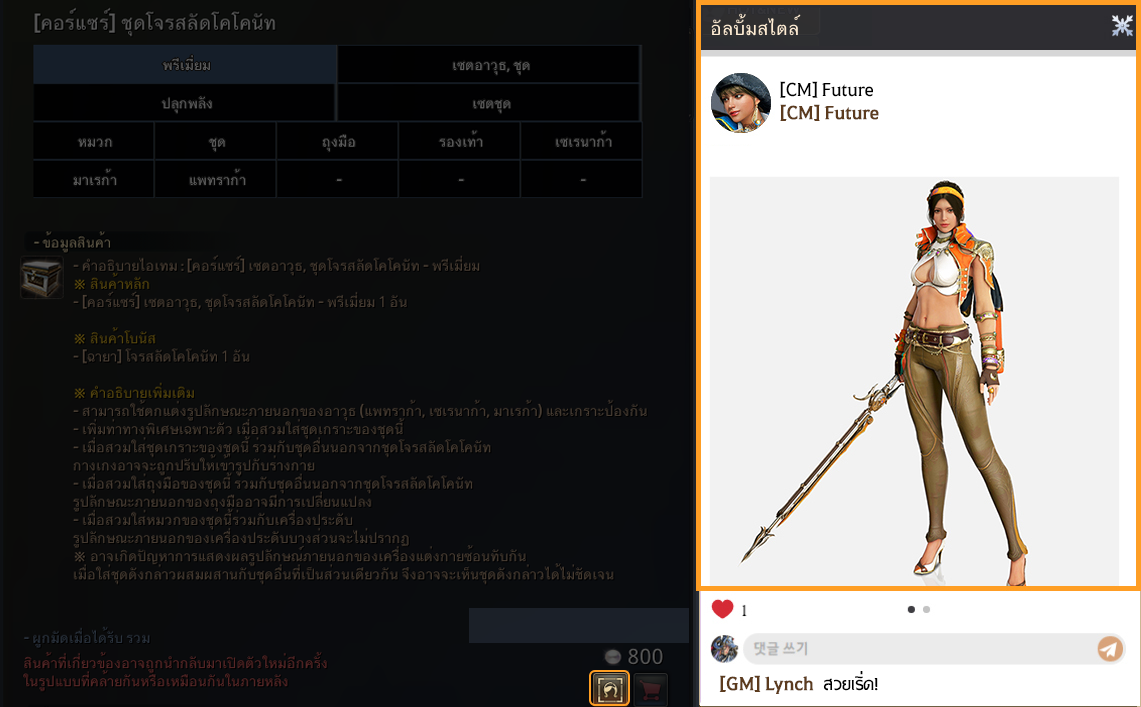
Task: Open the outfit preview icon button
Action: click(609, 688)
